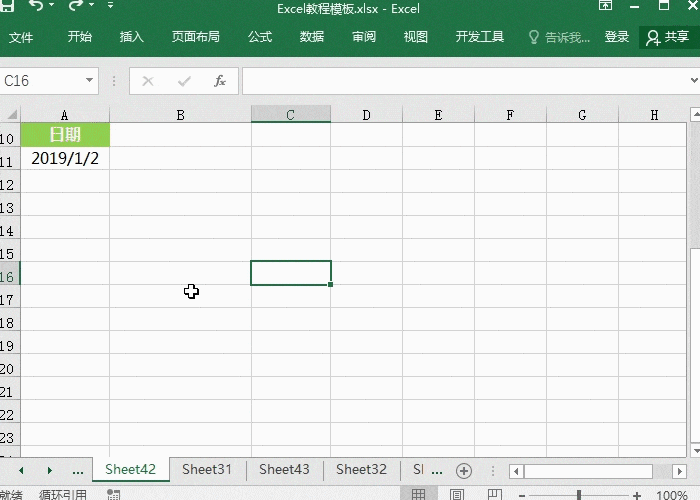Open the Ribbon Display Options button

pos(606,7)
